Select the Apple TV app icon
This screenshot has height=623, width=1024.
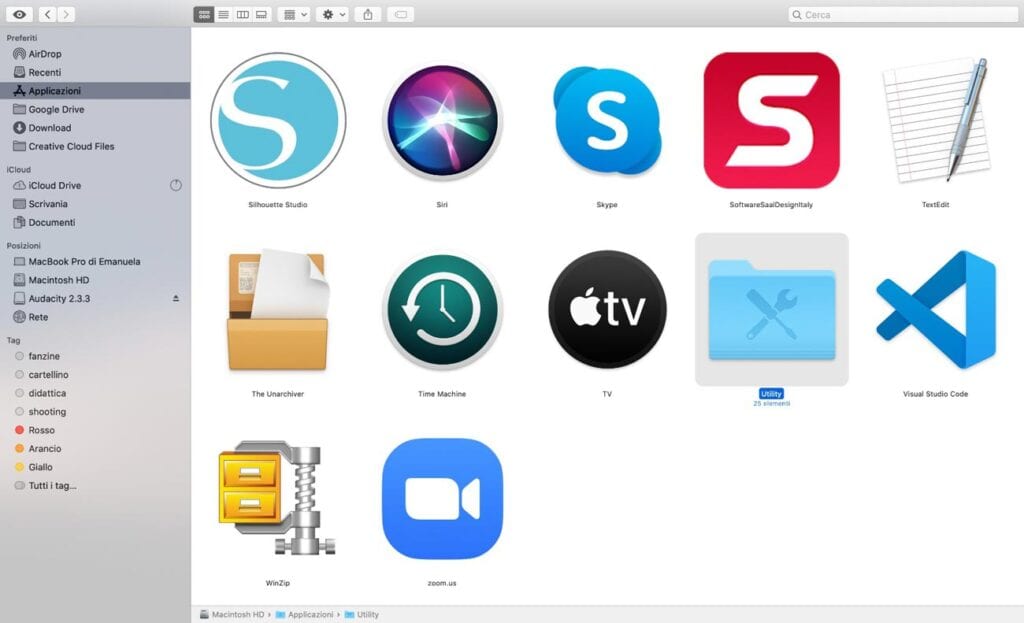coord(607,310)
